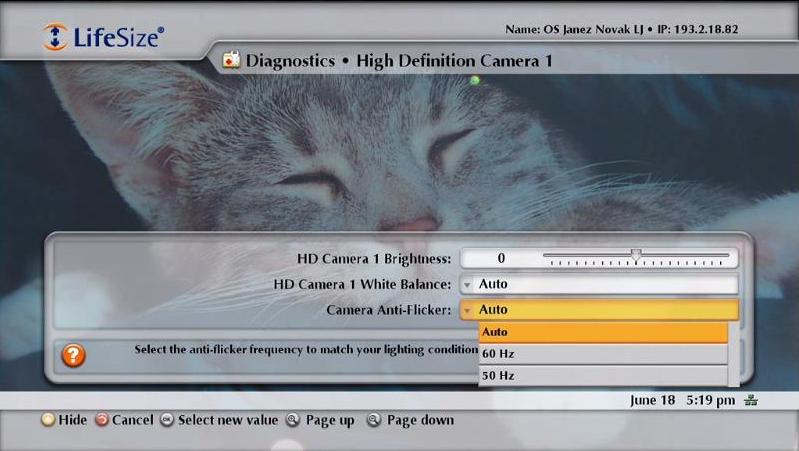Collapse the Camera Anti-Flicker dropdown
The image size is (799, 451).
coord(599,309)
